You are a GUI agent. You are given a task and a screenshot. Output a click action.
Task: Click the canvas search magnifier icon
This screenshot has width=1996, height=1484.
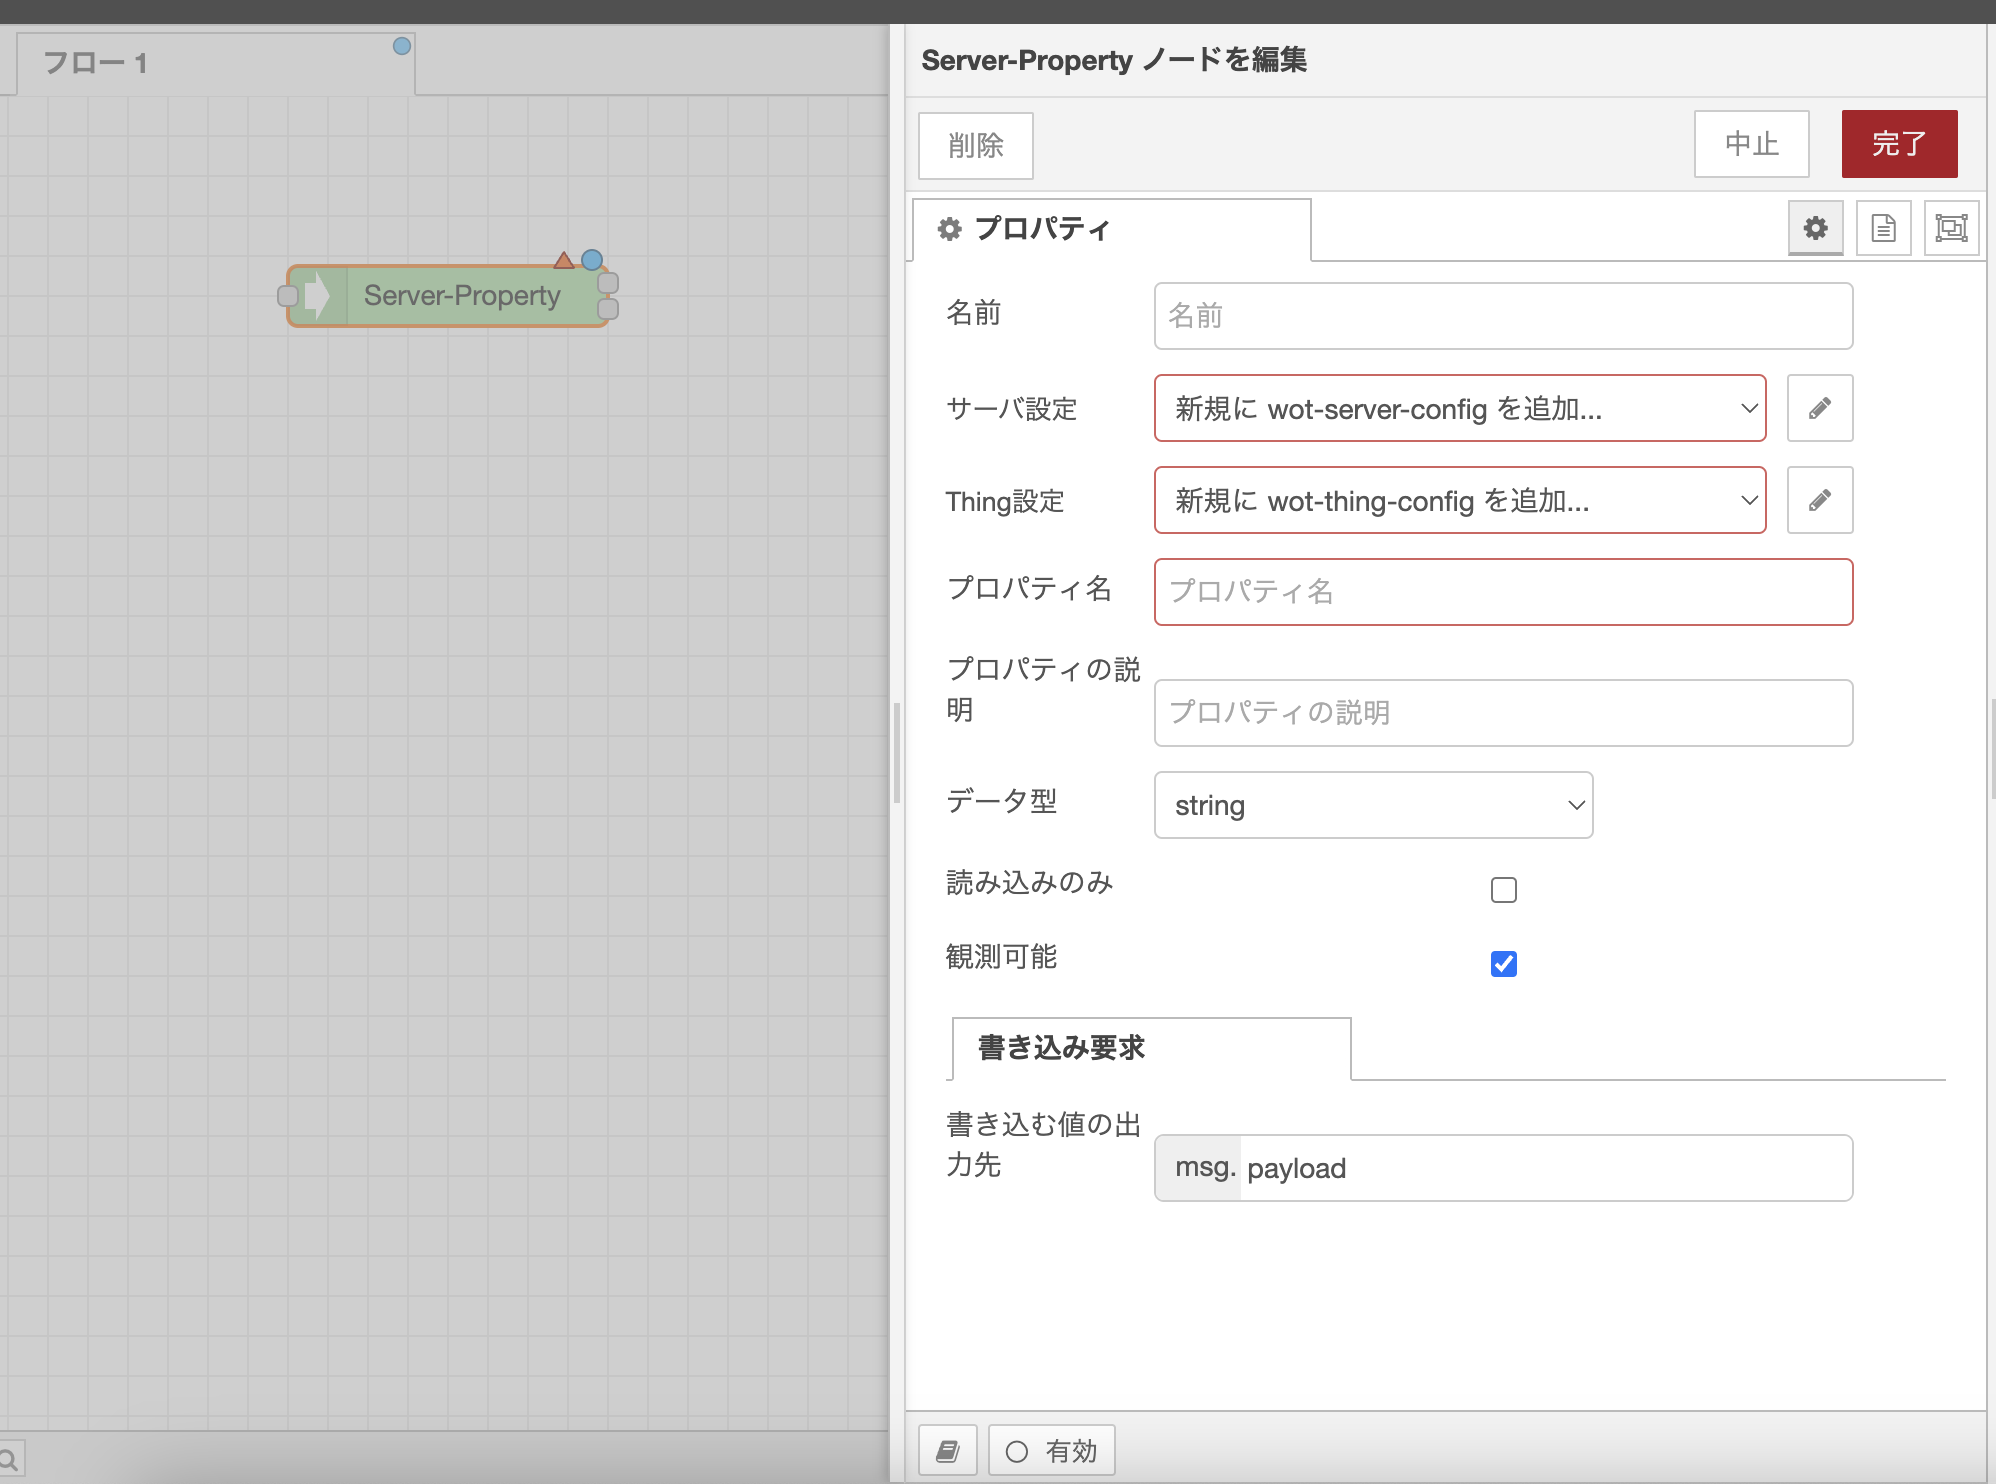(10, 1460)
